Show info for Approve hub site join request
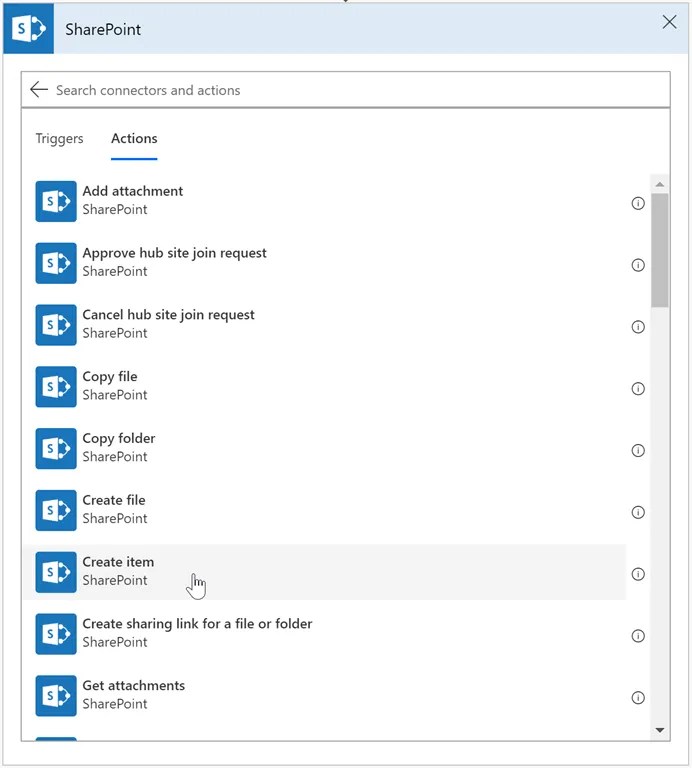692x768 pixels. point(638,265)
